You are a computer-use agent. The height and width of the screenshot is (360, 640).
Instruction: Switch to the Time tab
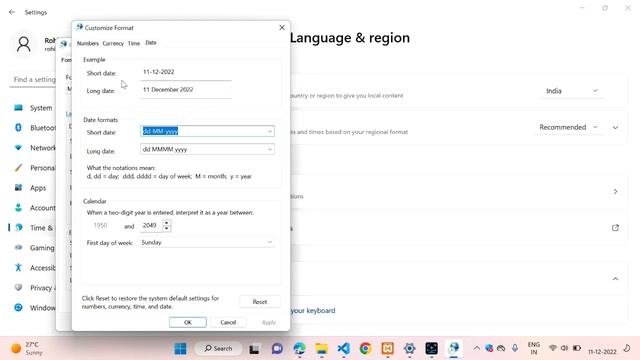134,43
